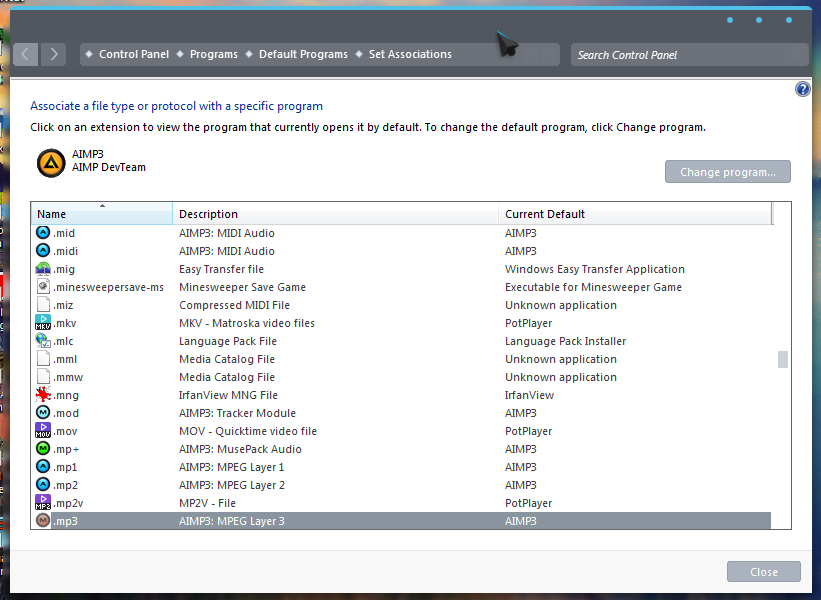This screenshot has width=821, height=600.
Task: Click the 'MP2V - File' description
Action: click(207, 503)
